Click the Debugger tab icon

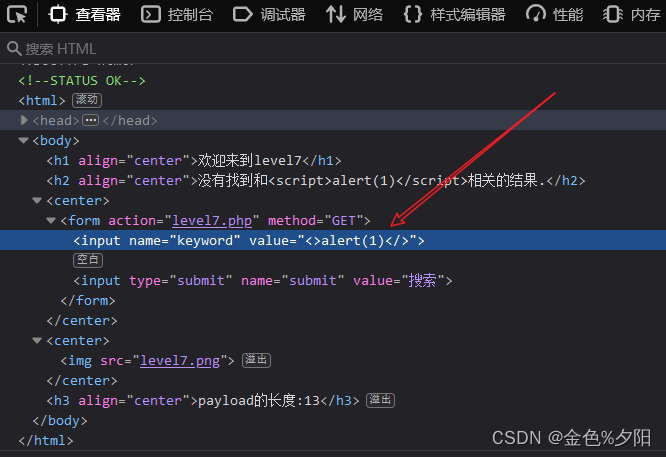coord(243,14)
